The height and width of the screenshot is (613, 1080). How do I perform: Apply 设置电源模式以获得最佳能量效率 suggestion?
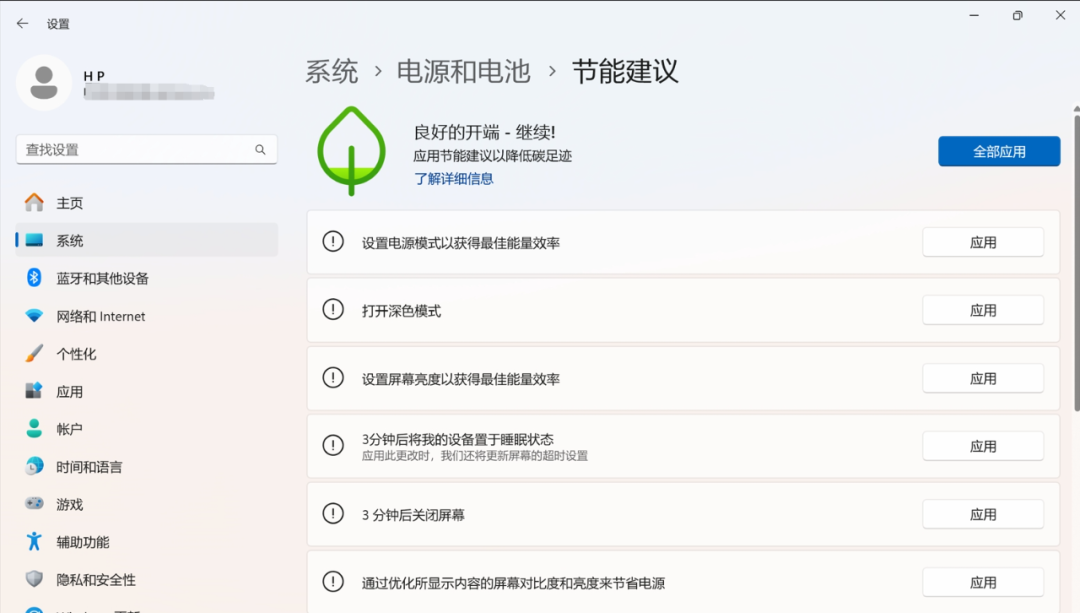click(x=983, y=242)
